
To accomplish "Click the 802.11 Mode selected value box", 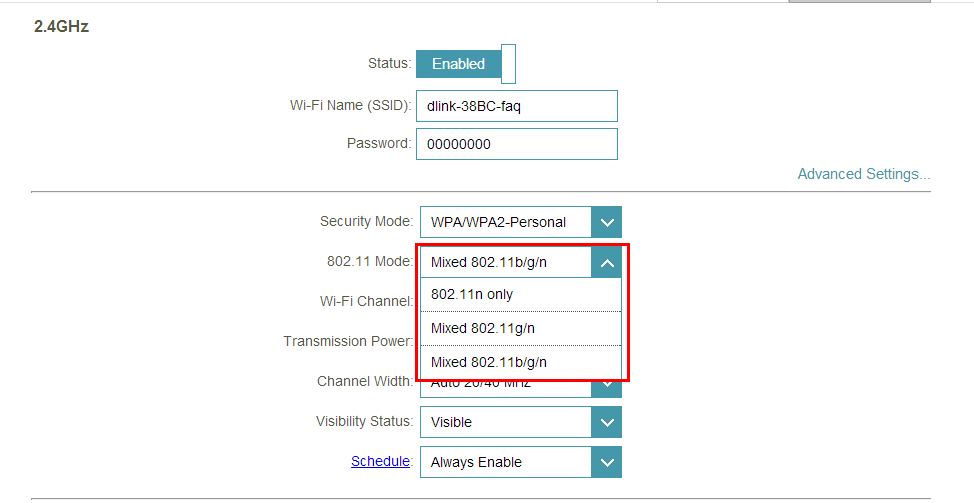I will (x=505, y=263).
